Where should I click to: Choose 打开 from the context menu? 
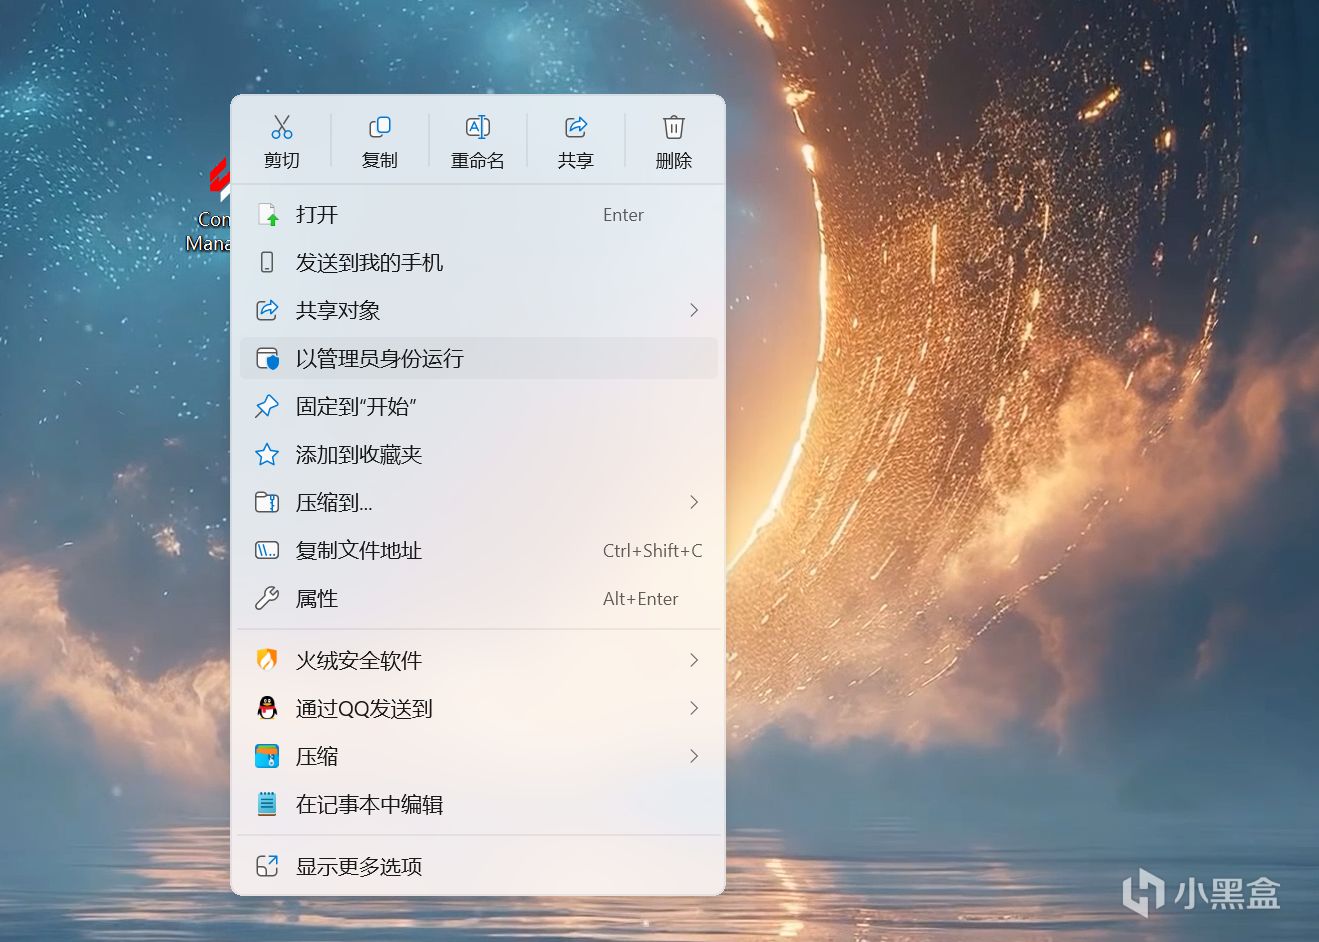coord(479,215)
